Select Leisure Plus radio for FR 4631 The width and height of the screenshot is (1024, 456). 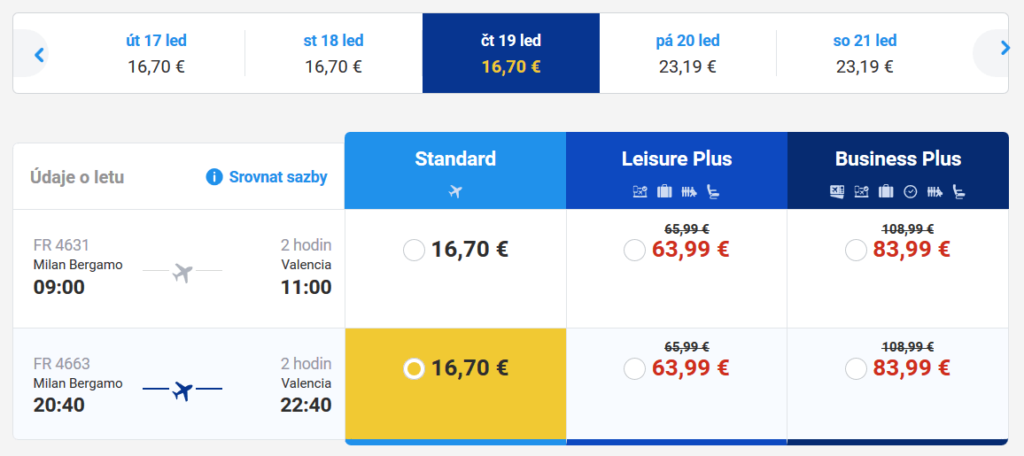(x=634, y=250)
